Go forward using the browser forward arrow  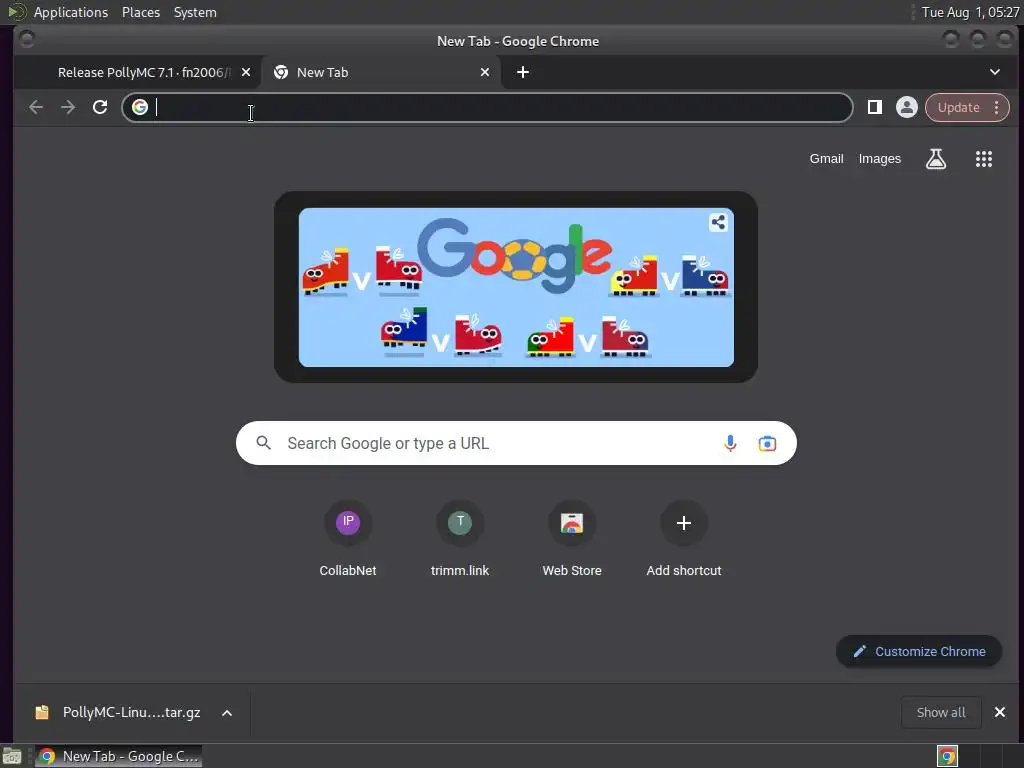[68, 107]
